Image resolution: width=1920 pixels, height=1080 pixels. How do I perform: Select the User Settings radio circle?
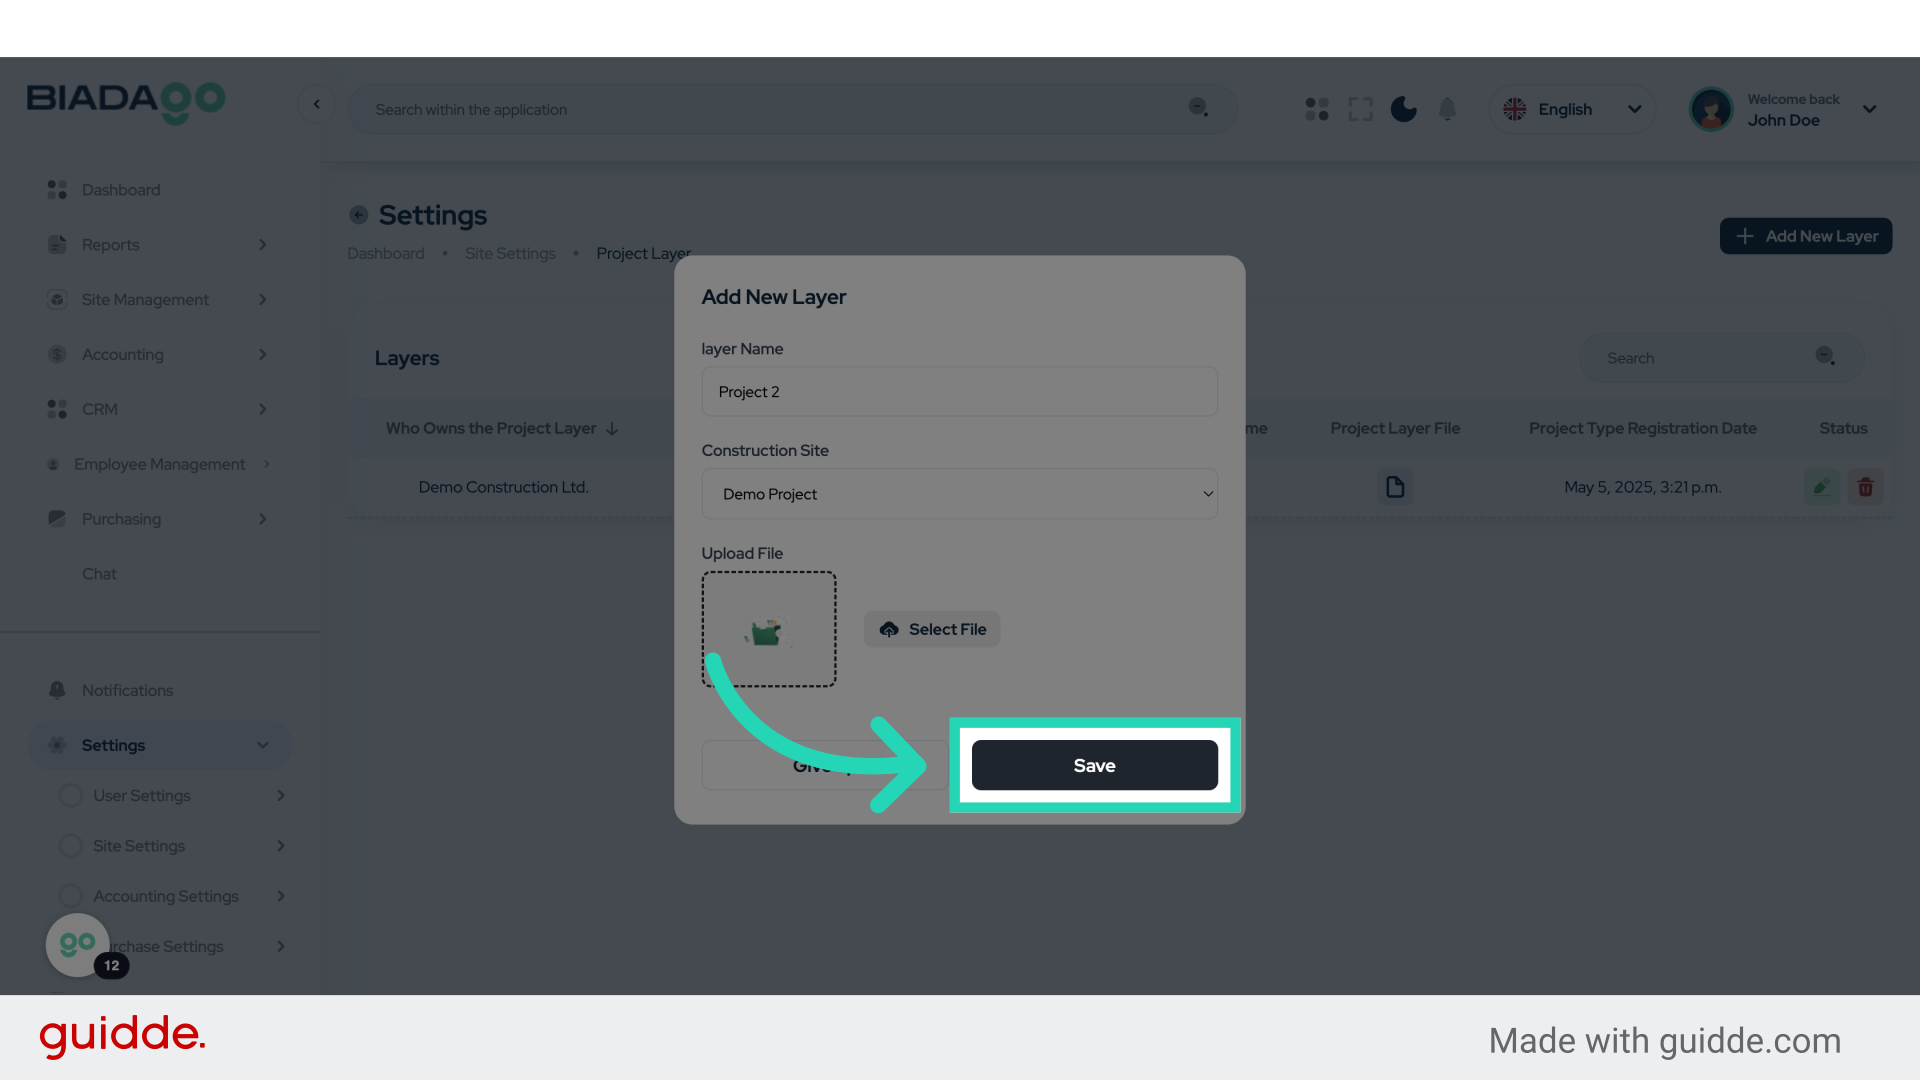point(70,796)
